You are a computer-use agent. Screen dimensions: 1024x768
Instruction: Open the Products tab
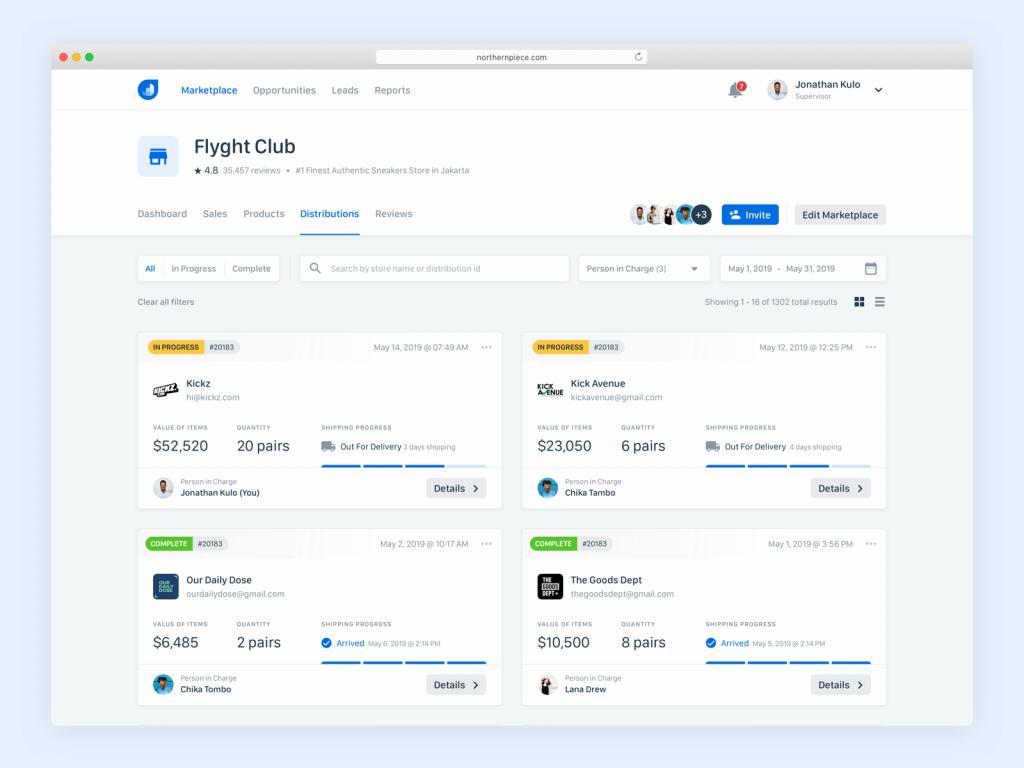point(264,214)
